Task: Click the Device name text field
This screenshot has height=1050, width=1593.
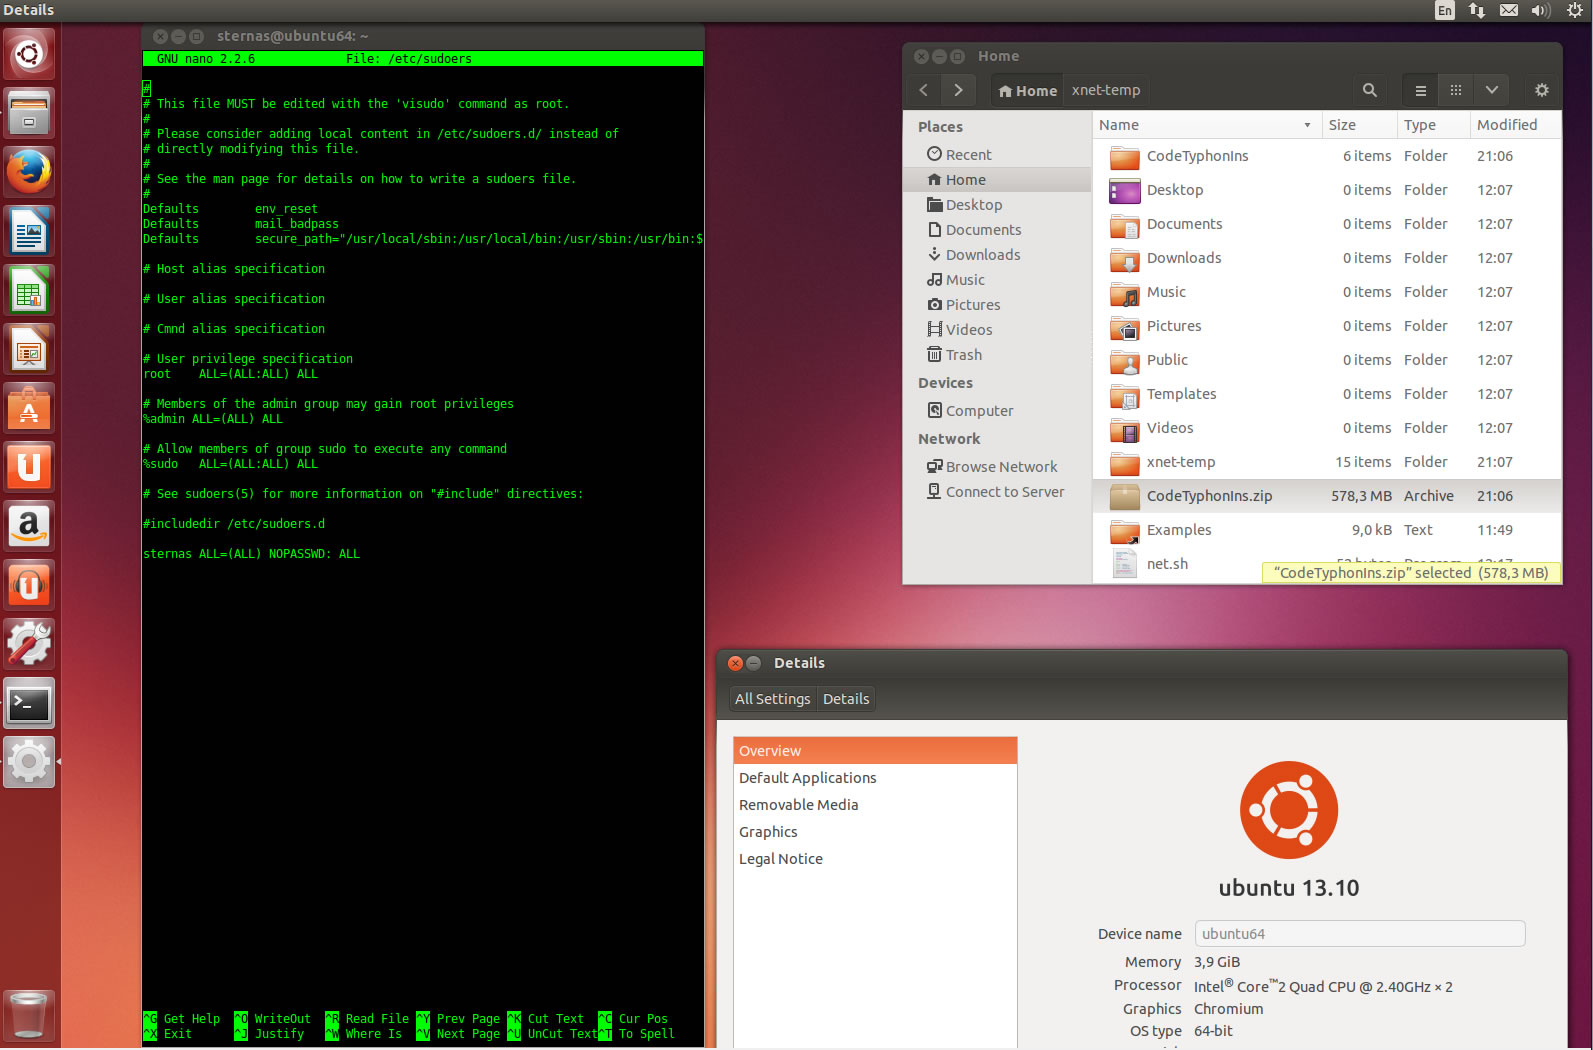Action: pyautogui.click(x=1359, y=934)
